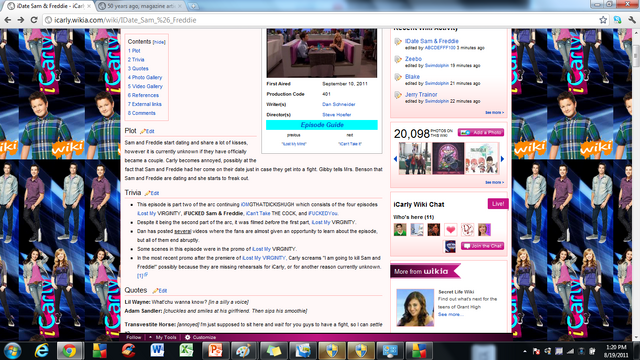Screen dimensions: 640x360
Task: Open the Episode Guide banner link
Action: point(322,125)
